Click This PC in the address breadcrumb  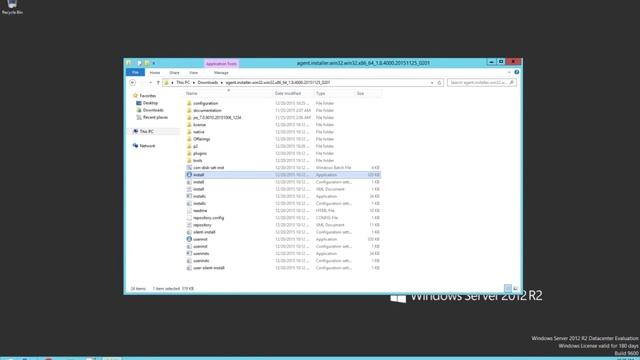click(x=183, y=82)
